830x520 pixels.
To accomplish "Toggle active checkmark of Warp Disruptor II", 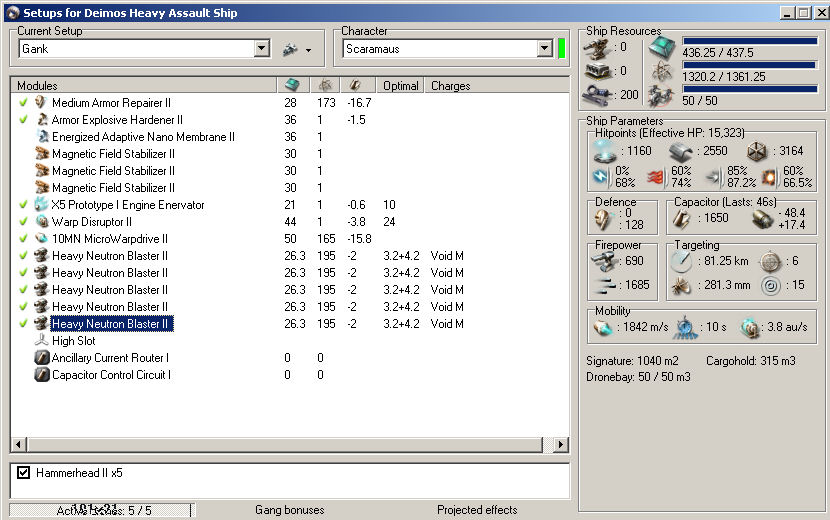I will click(x=23, y=221).
